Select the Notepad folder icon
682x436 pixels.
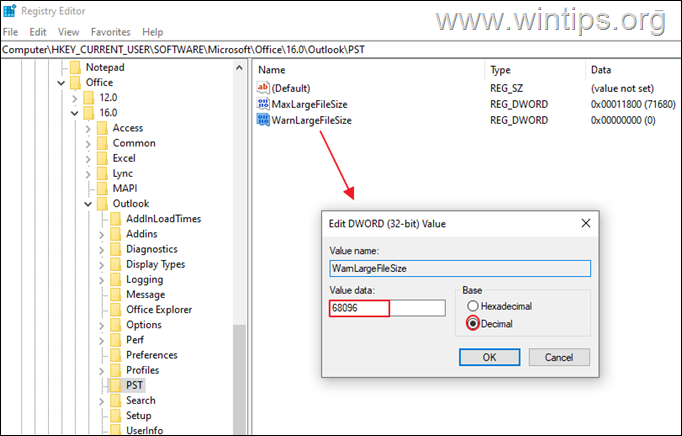coord(76,67)
